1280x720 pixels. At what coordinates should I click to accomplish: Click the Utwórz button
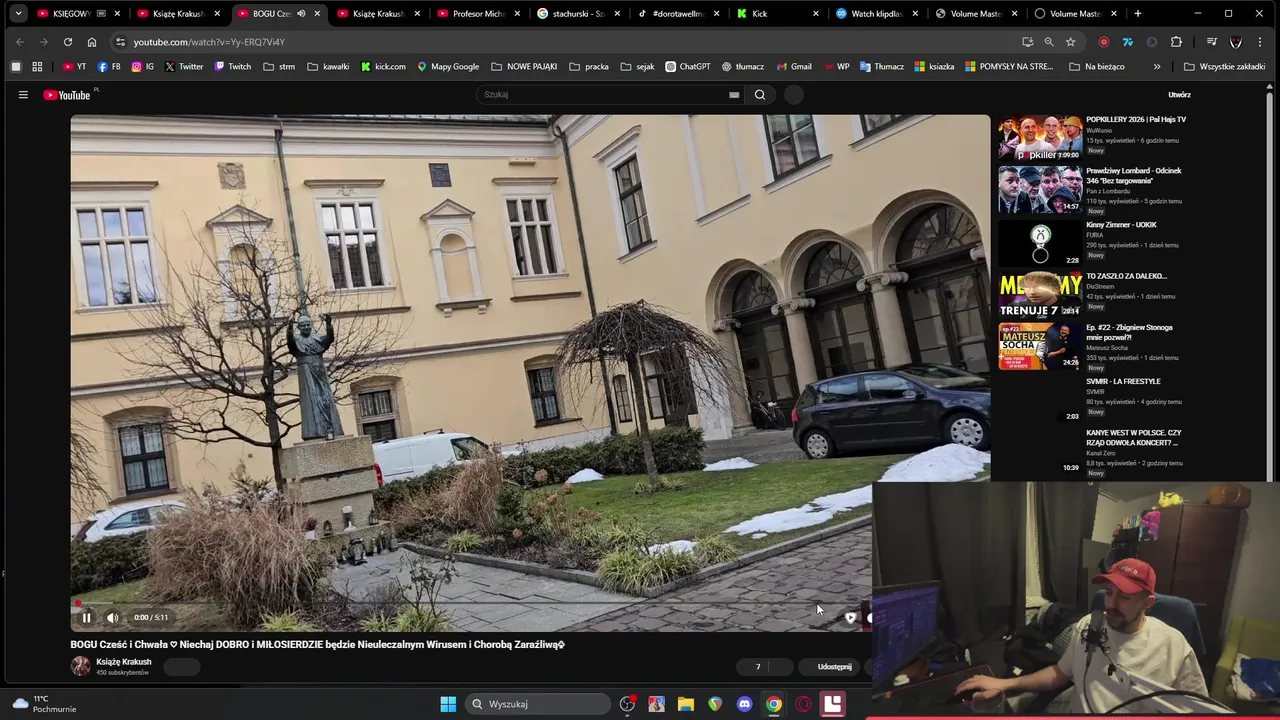point(1179,95)
